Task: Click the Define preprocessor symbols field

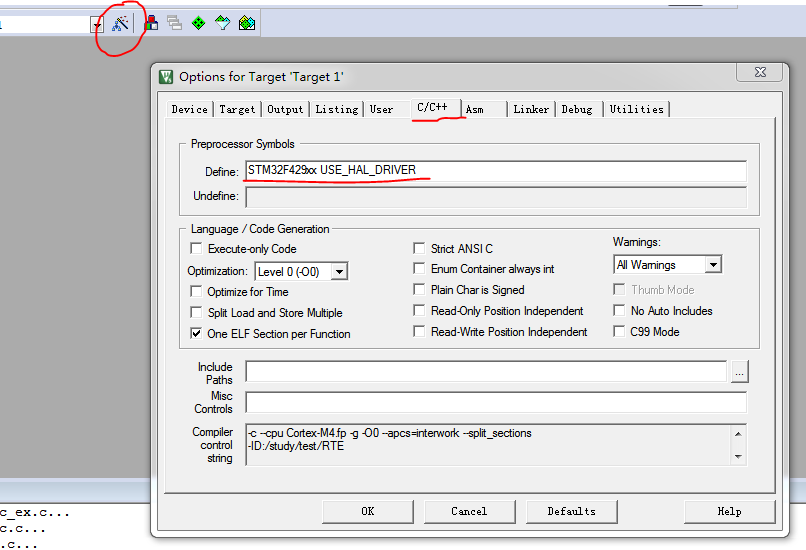Action: coord(496,171)
